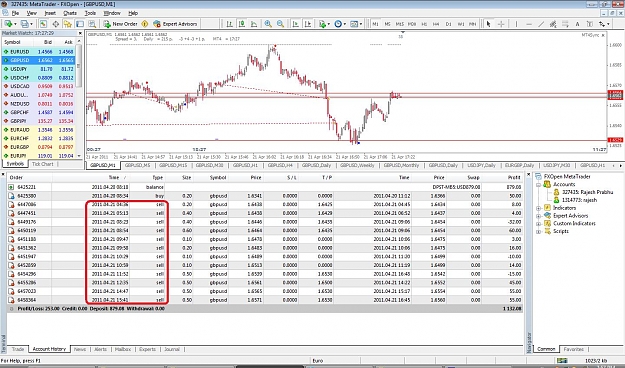Toggle the Expert Advisors button
Screen dimensions: 625x368
click(175, 24)
